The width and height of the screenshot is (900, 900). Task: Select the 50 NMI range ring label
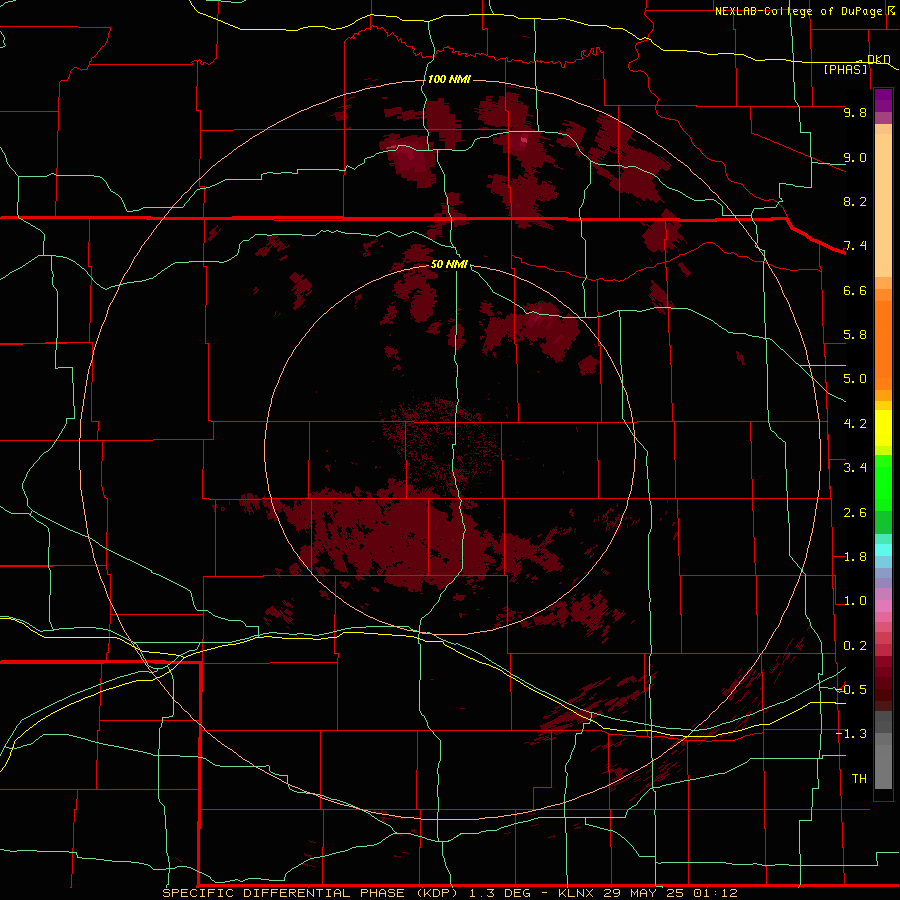click(449, 264)
